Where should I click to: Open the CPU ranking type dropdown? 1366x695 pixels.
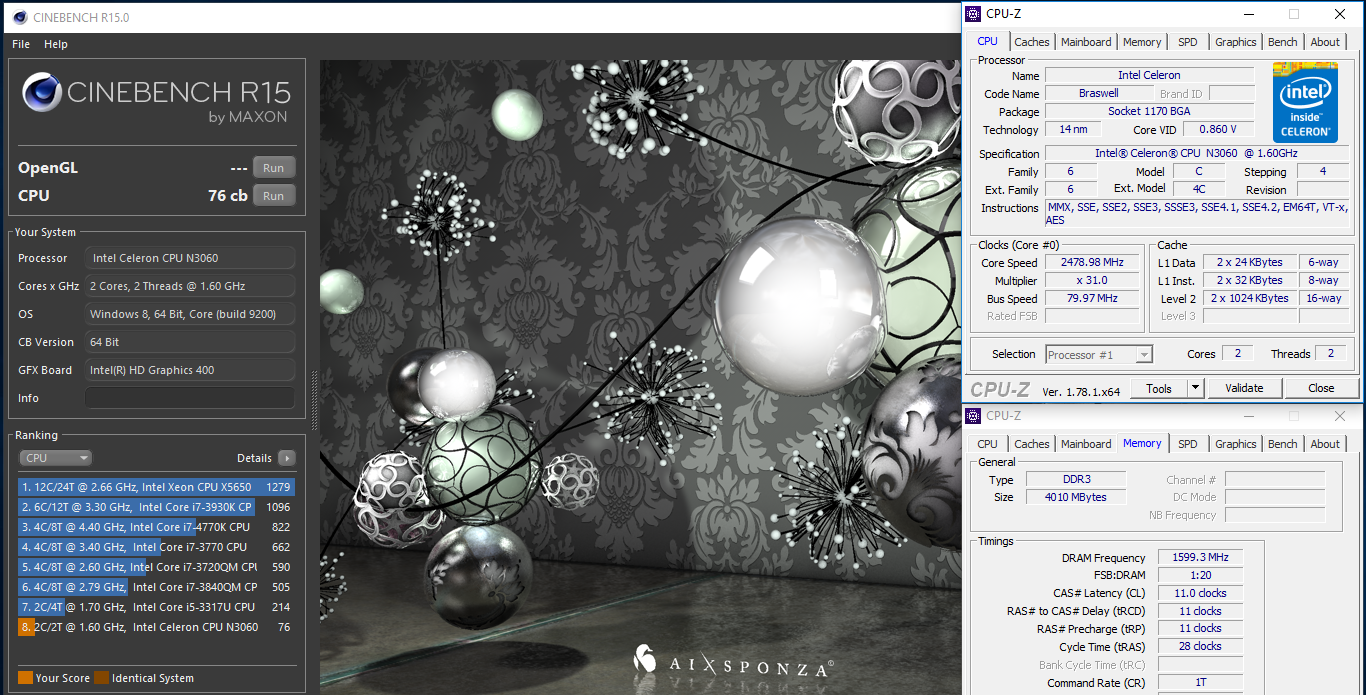coord(56,458)
